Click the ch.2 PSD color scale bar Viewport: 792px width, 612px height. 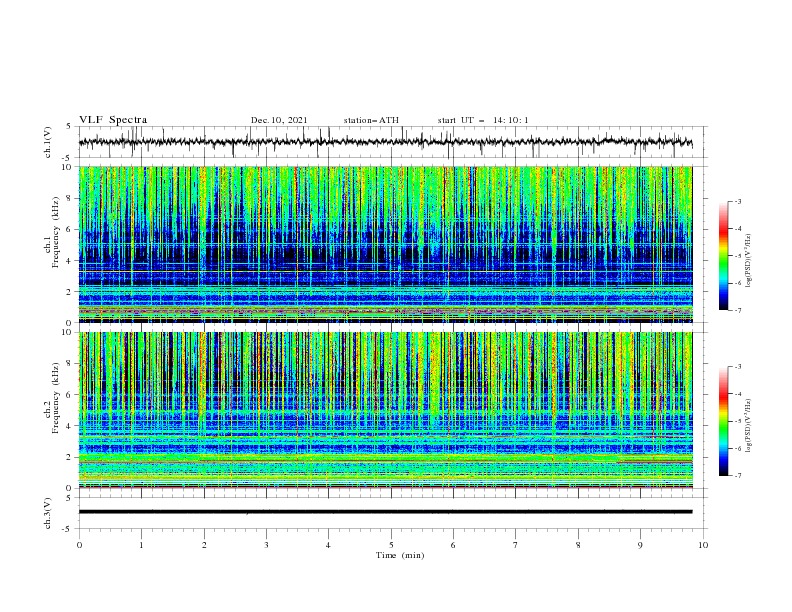[724, 421]
